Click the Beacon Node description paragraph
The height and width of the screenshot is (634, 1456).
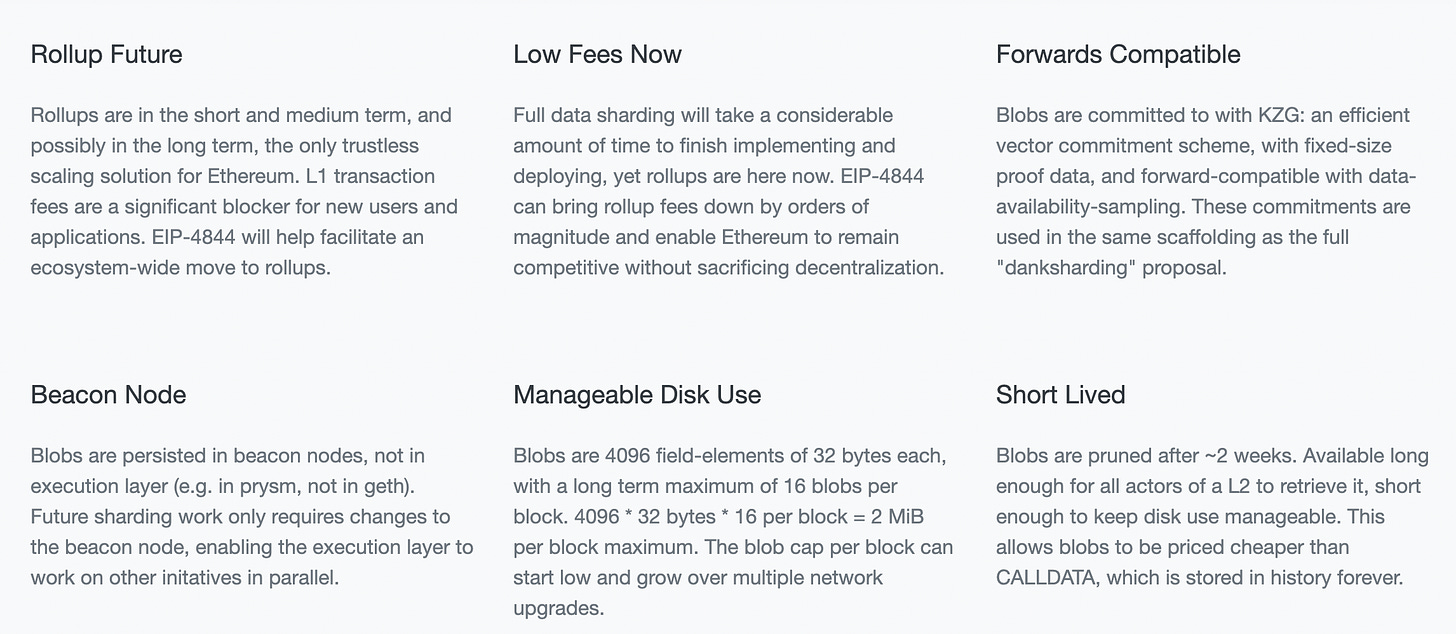point(252,516)
